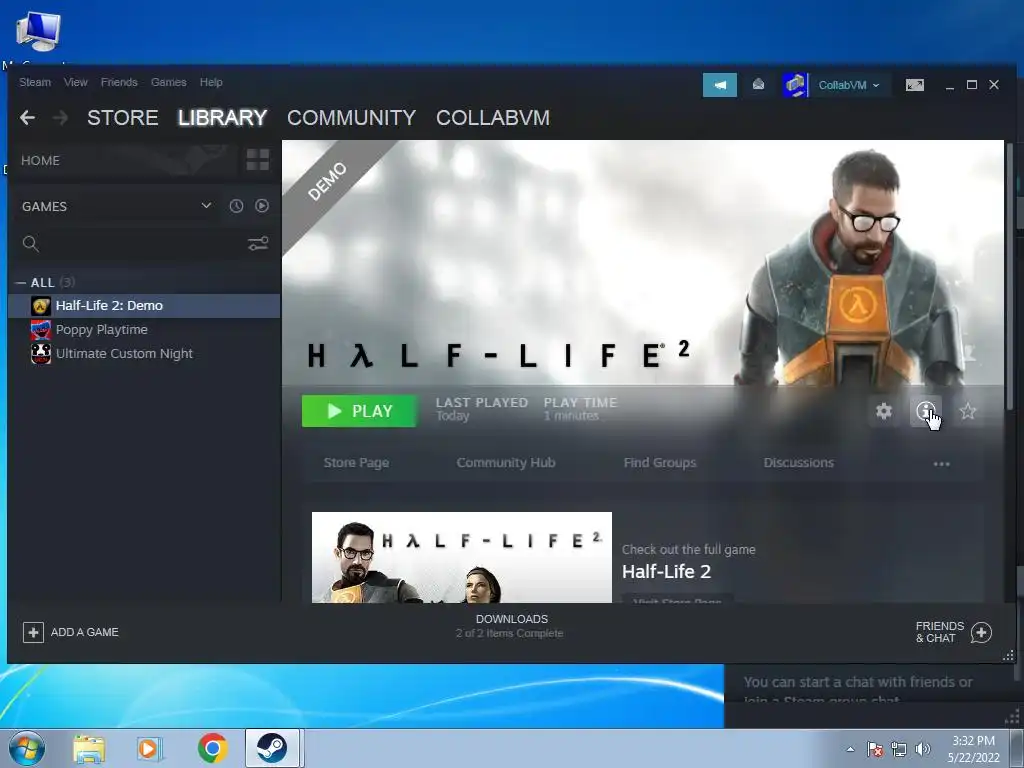Click the Add a Game plus icon
This screenshot has width=1024, height=768.
33,632
